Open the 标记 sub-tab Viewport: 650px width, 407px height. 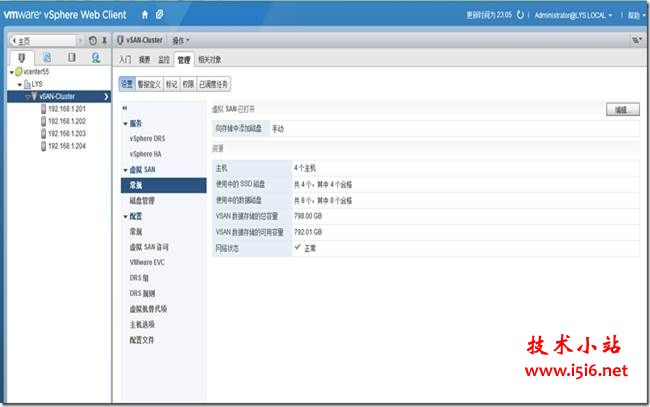click(x=172, y=84)
